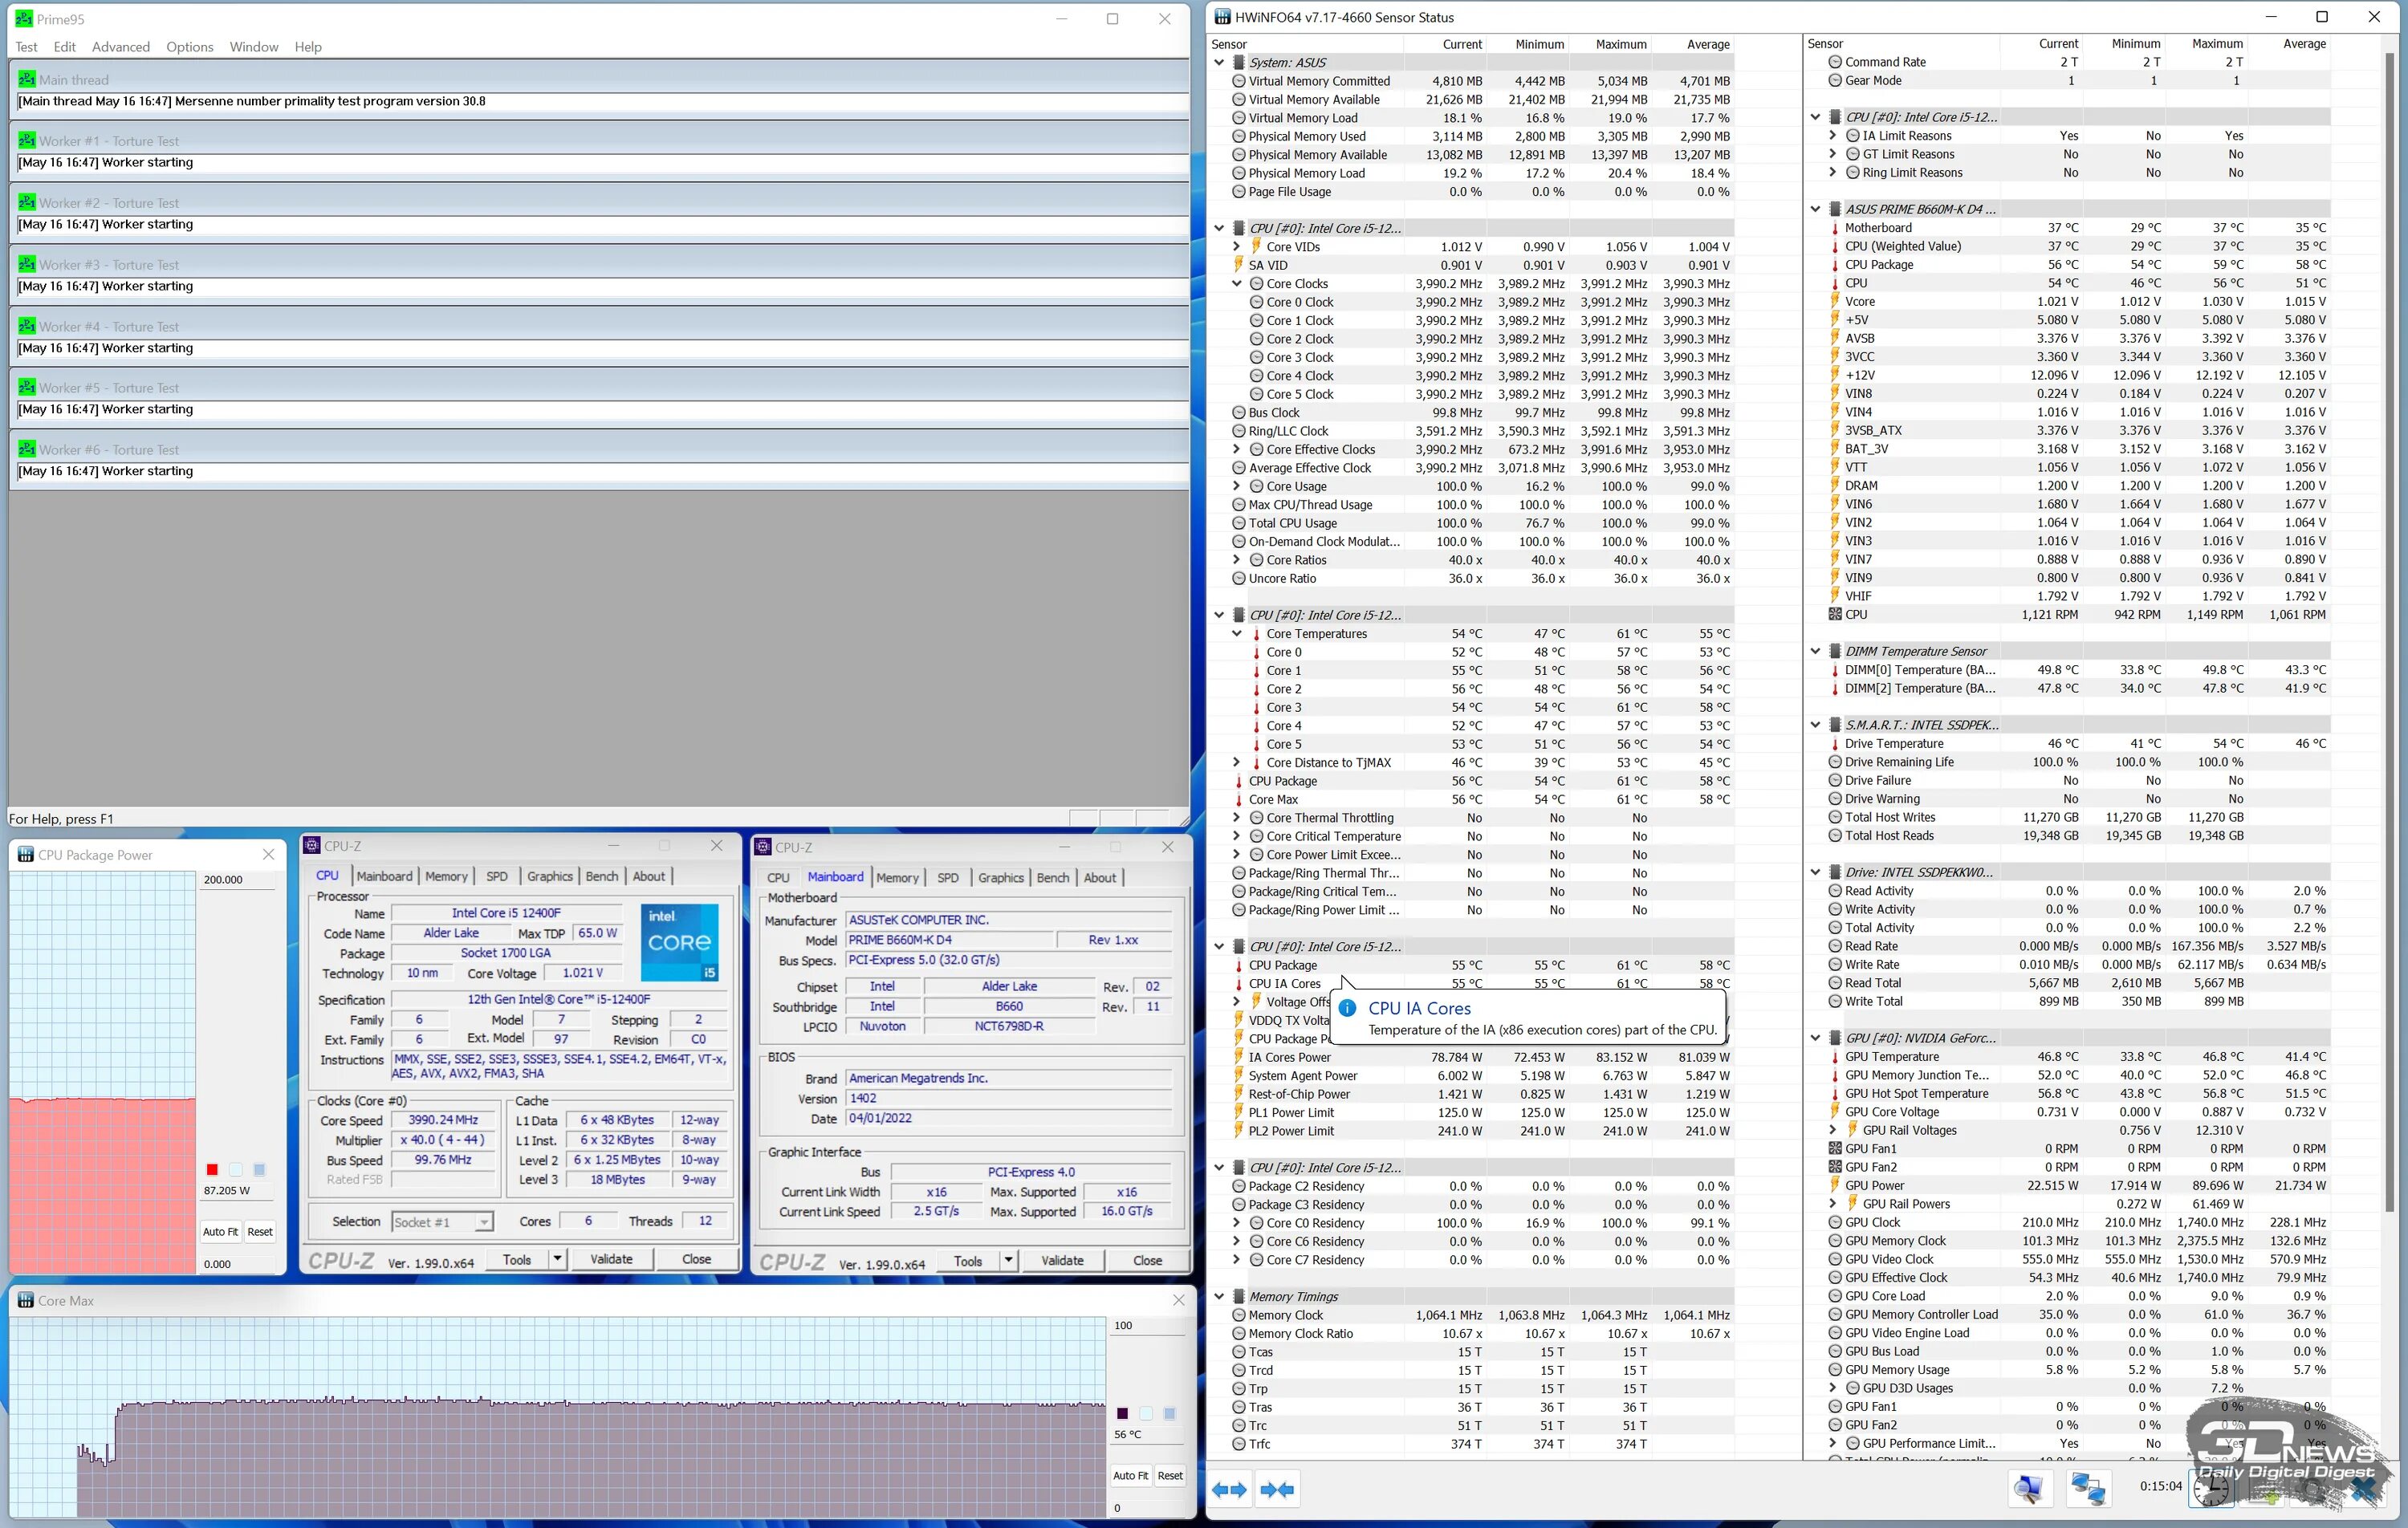Image resolution: width=2408 pixels, height=1528 pixels.
Task: Click the Worker #1 Torture Test window icon
Action: [27, 141]
